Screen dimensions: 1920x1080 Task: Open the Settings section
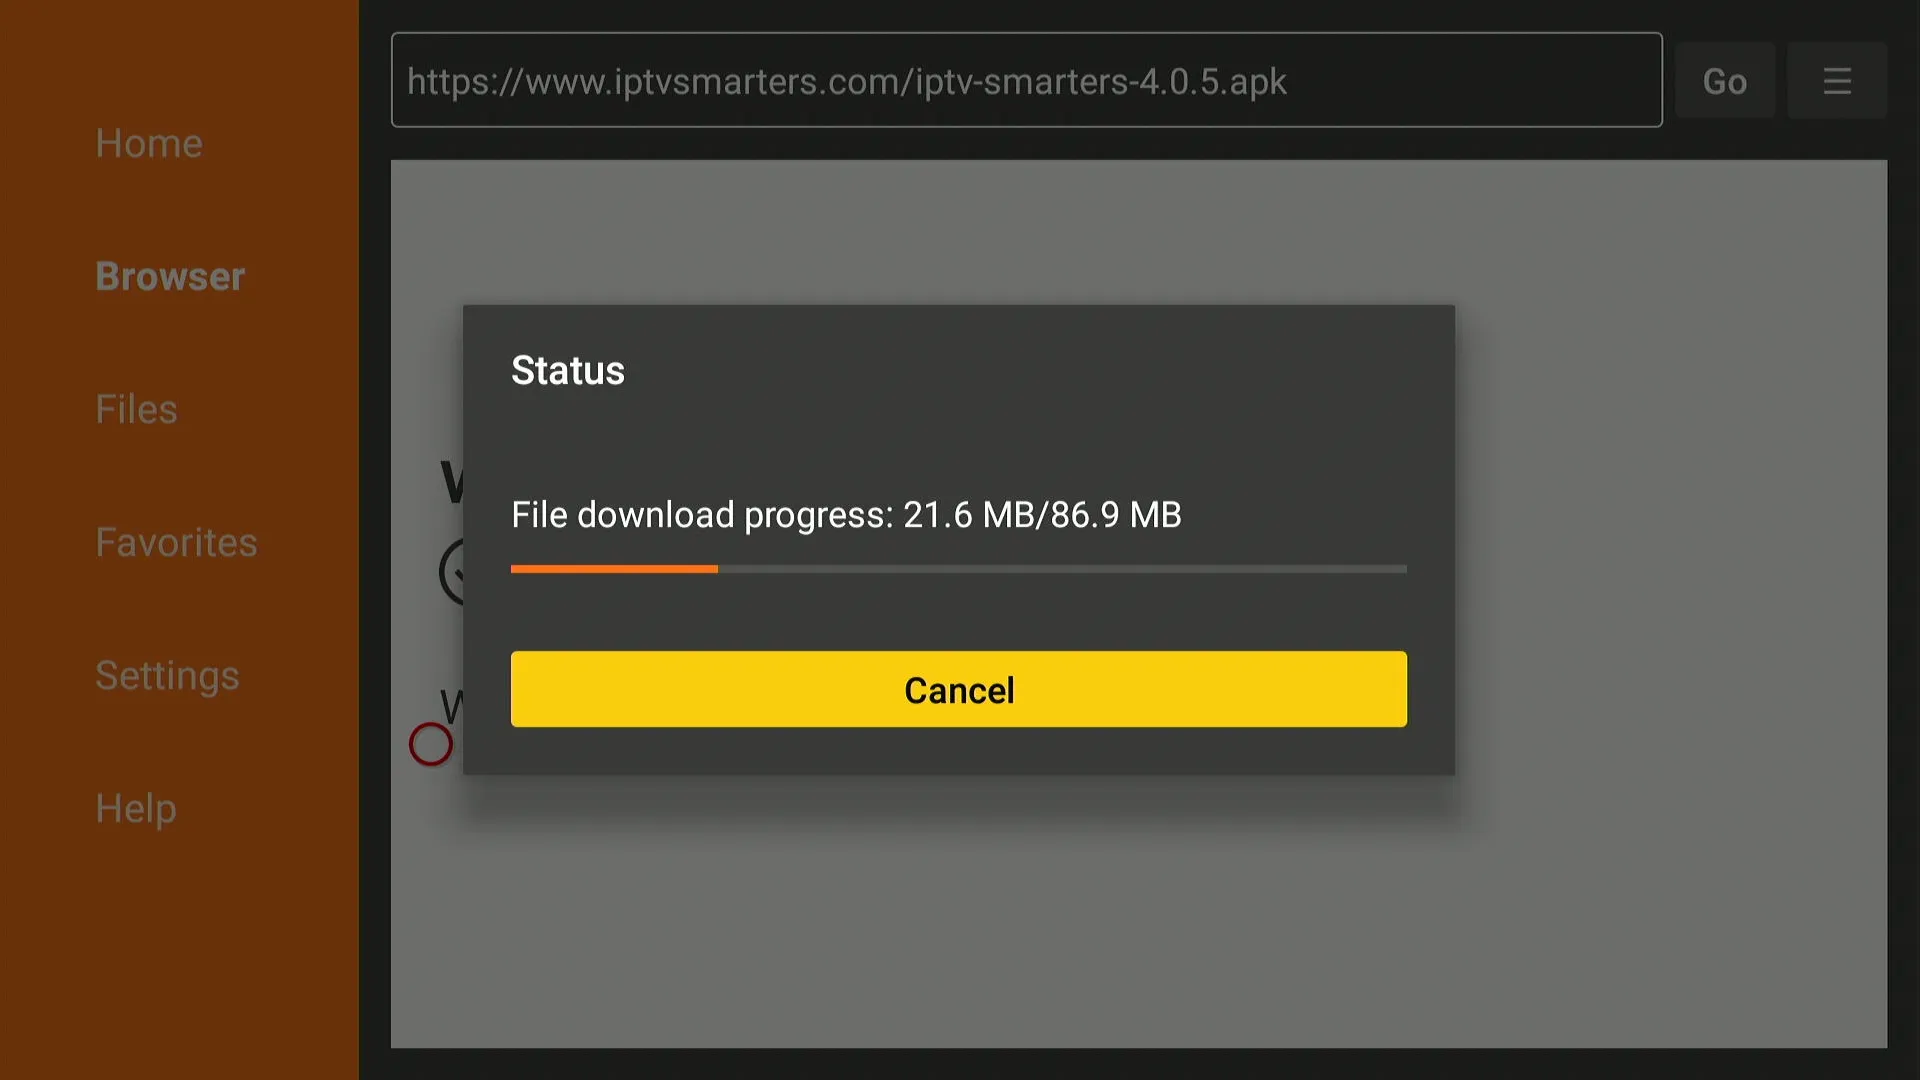167,675
